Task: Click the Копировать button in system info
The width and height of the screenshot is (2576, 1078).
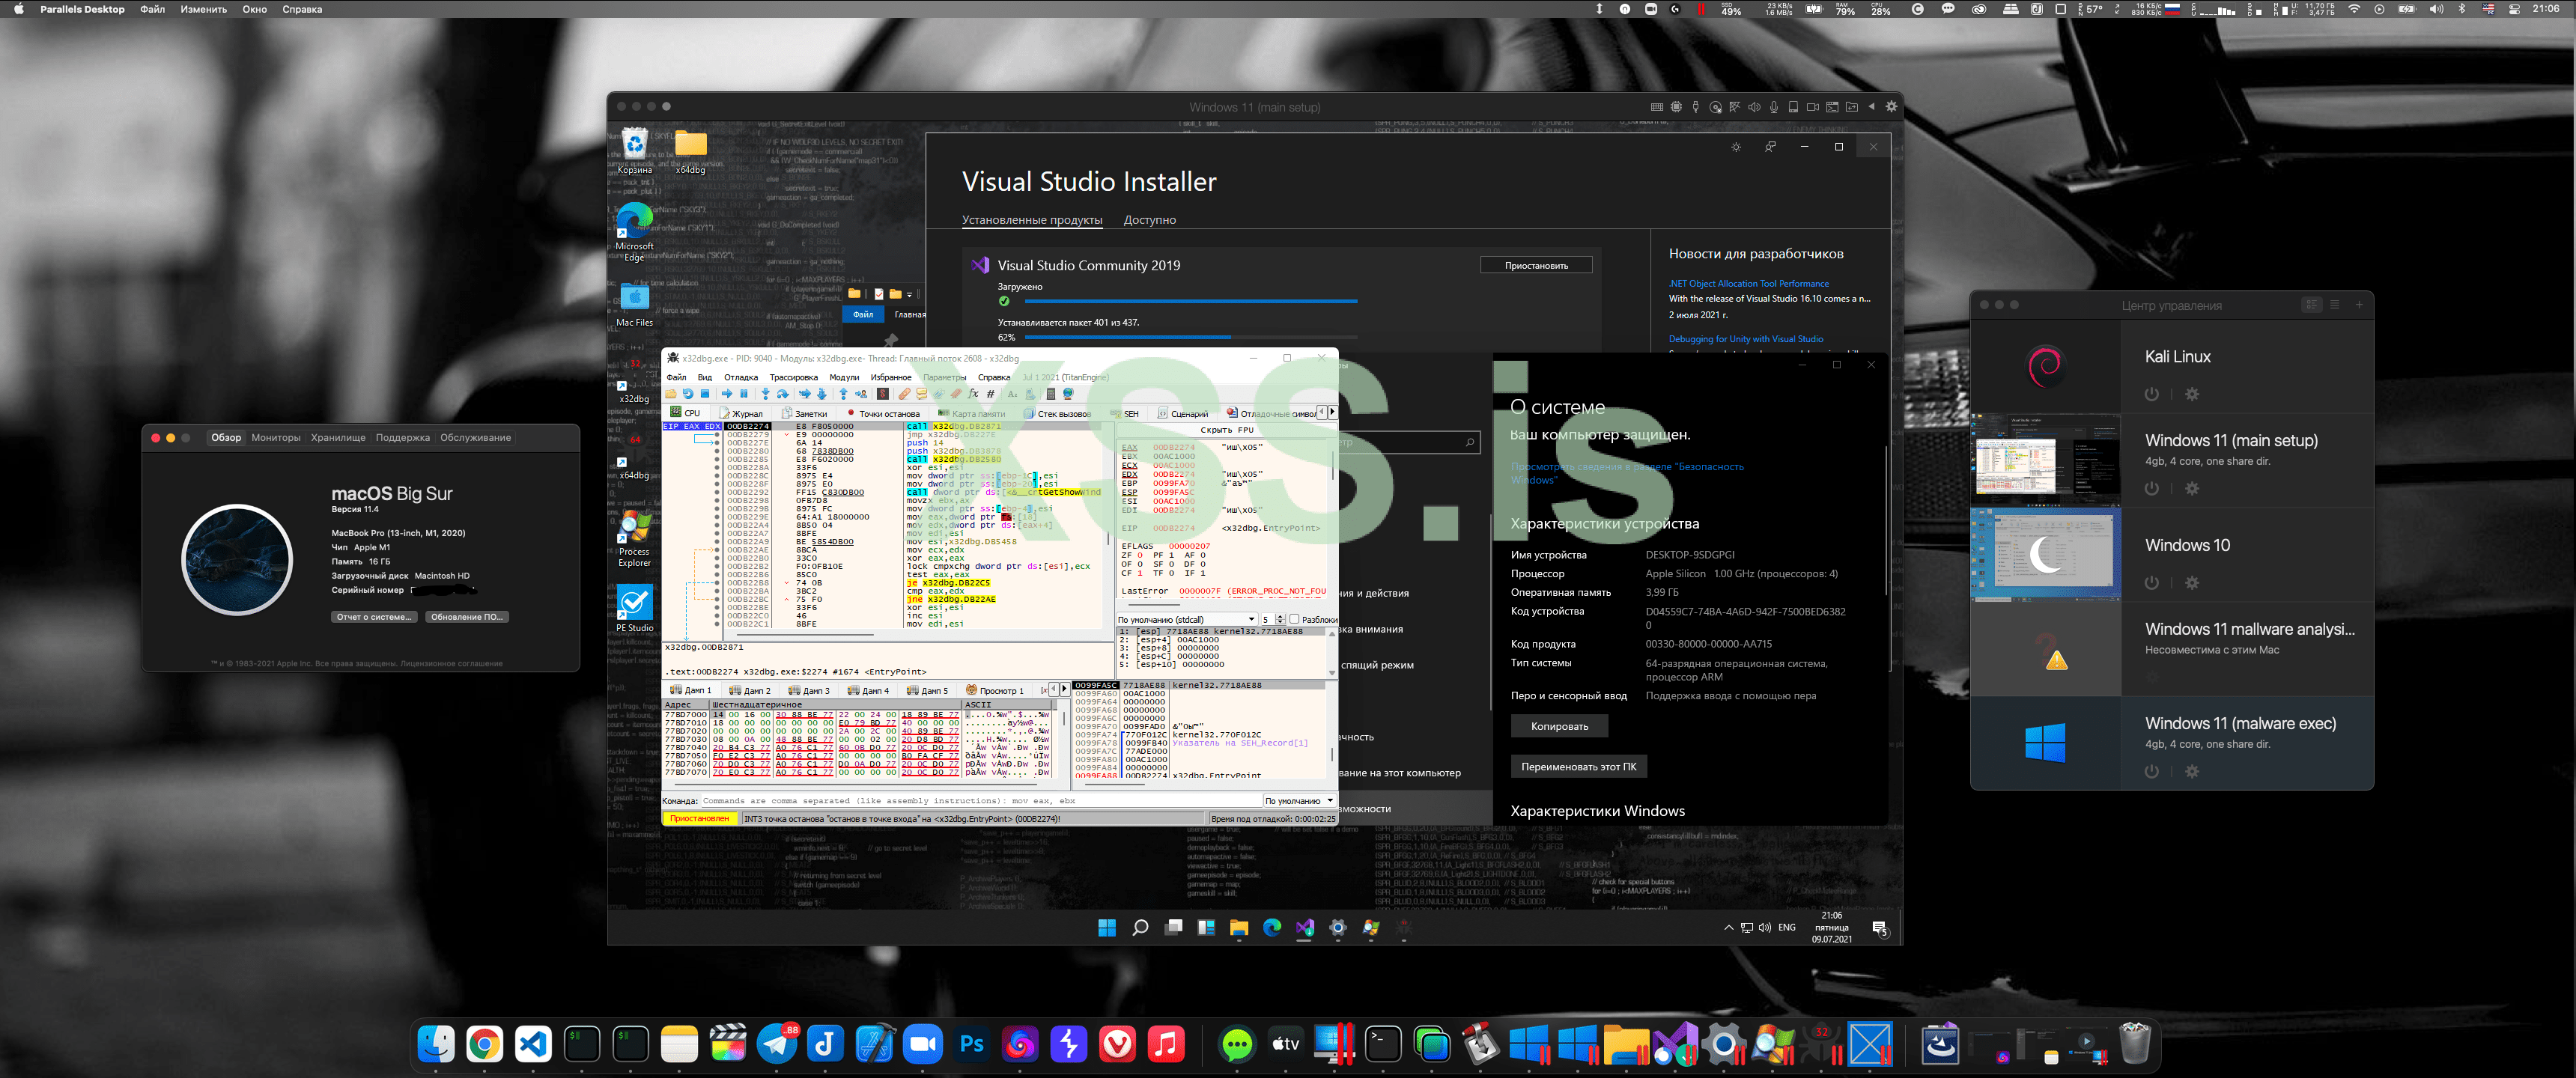Action: click(x=1559, y=726)
